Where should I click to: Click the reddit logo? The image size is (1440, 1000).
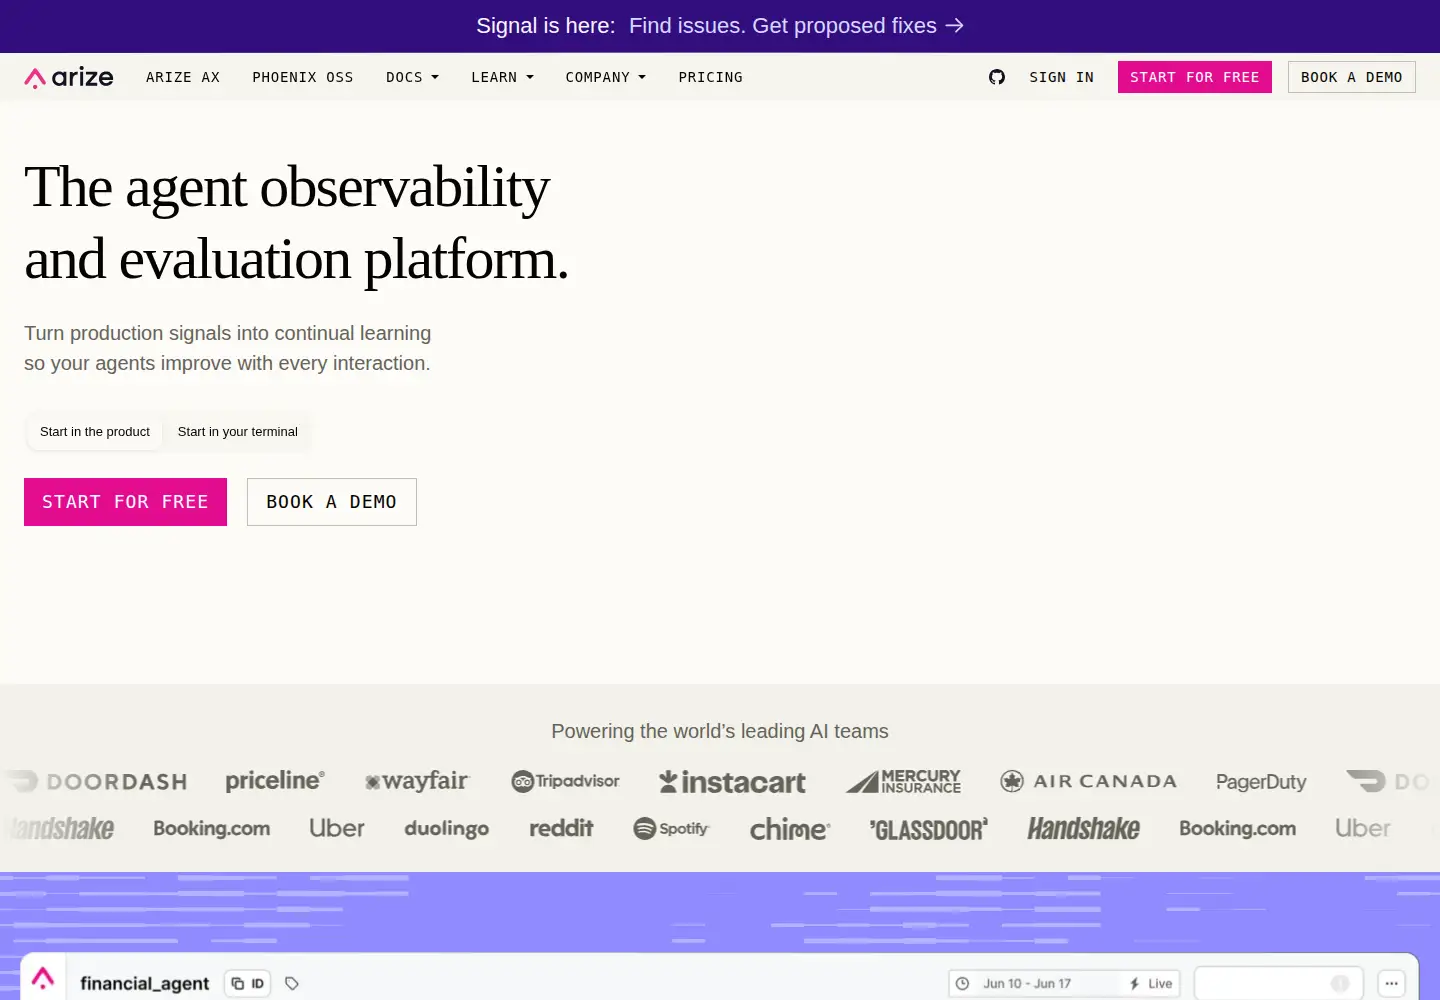tap(561, 828)
